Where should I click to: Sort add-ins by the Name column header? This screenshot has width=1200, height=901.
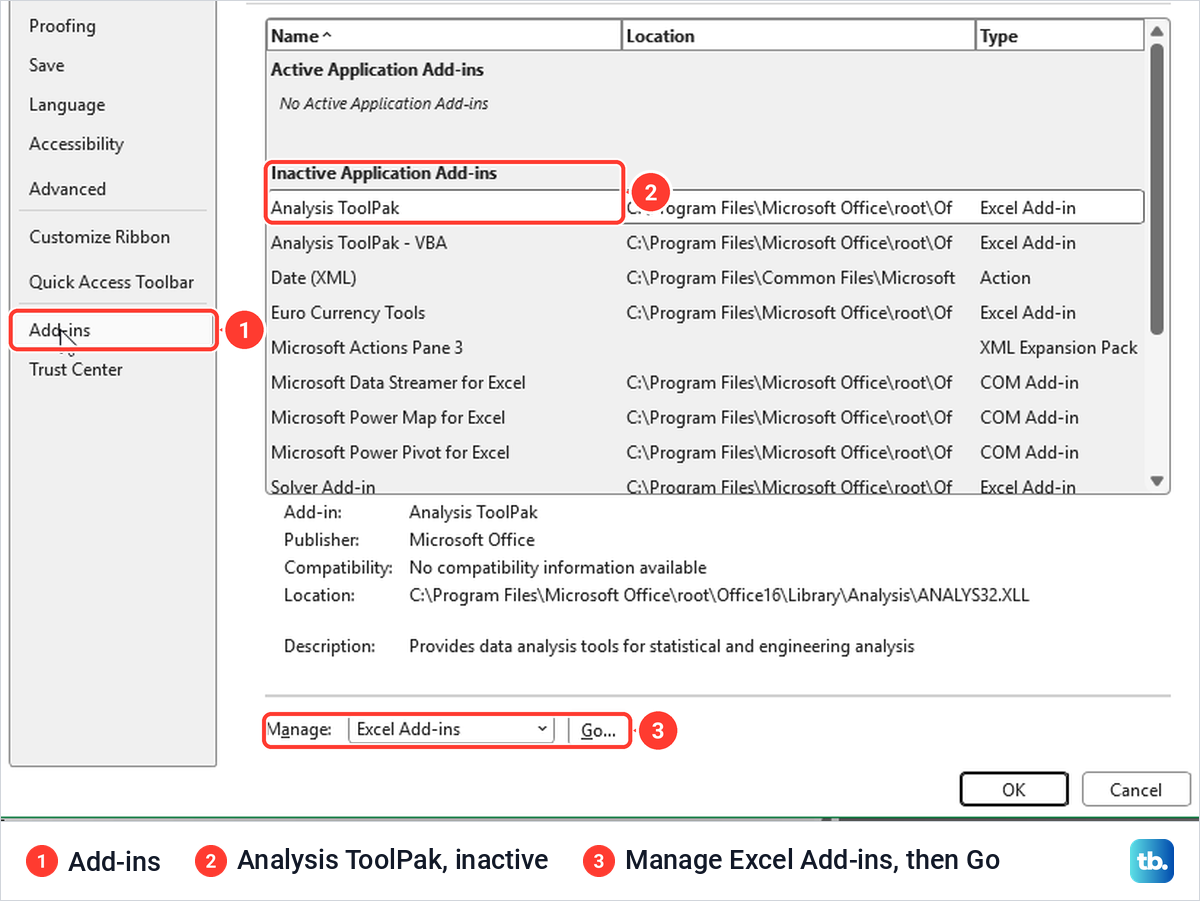pyautogui.click(x=443, y=36)
